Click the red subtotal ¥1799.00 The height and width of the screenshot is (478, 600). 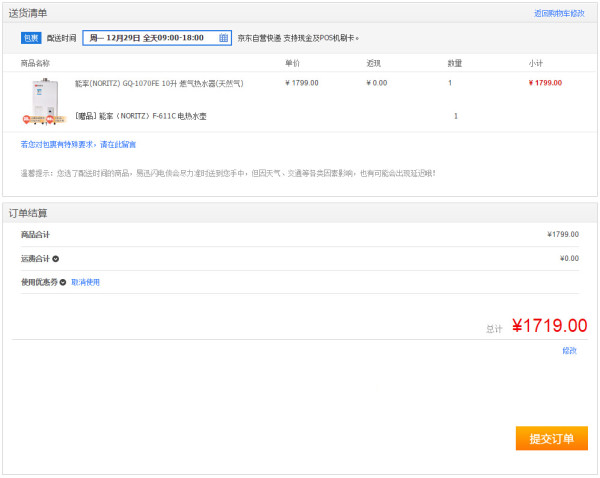[545, 83]
